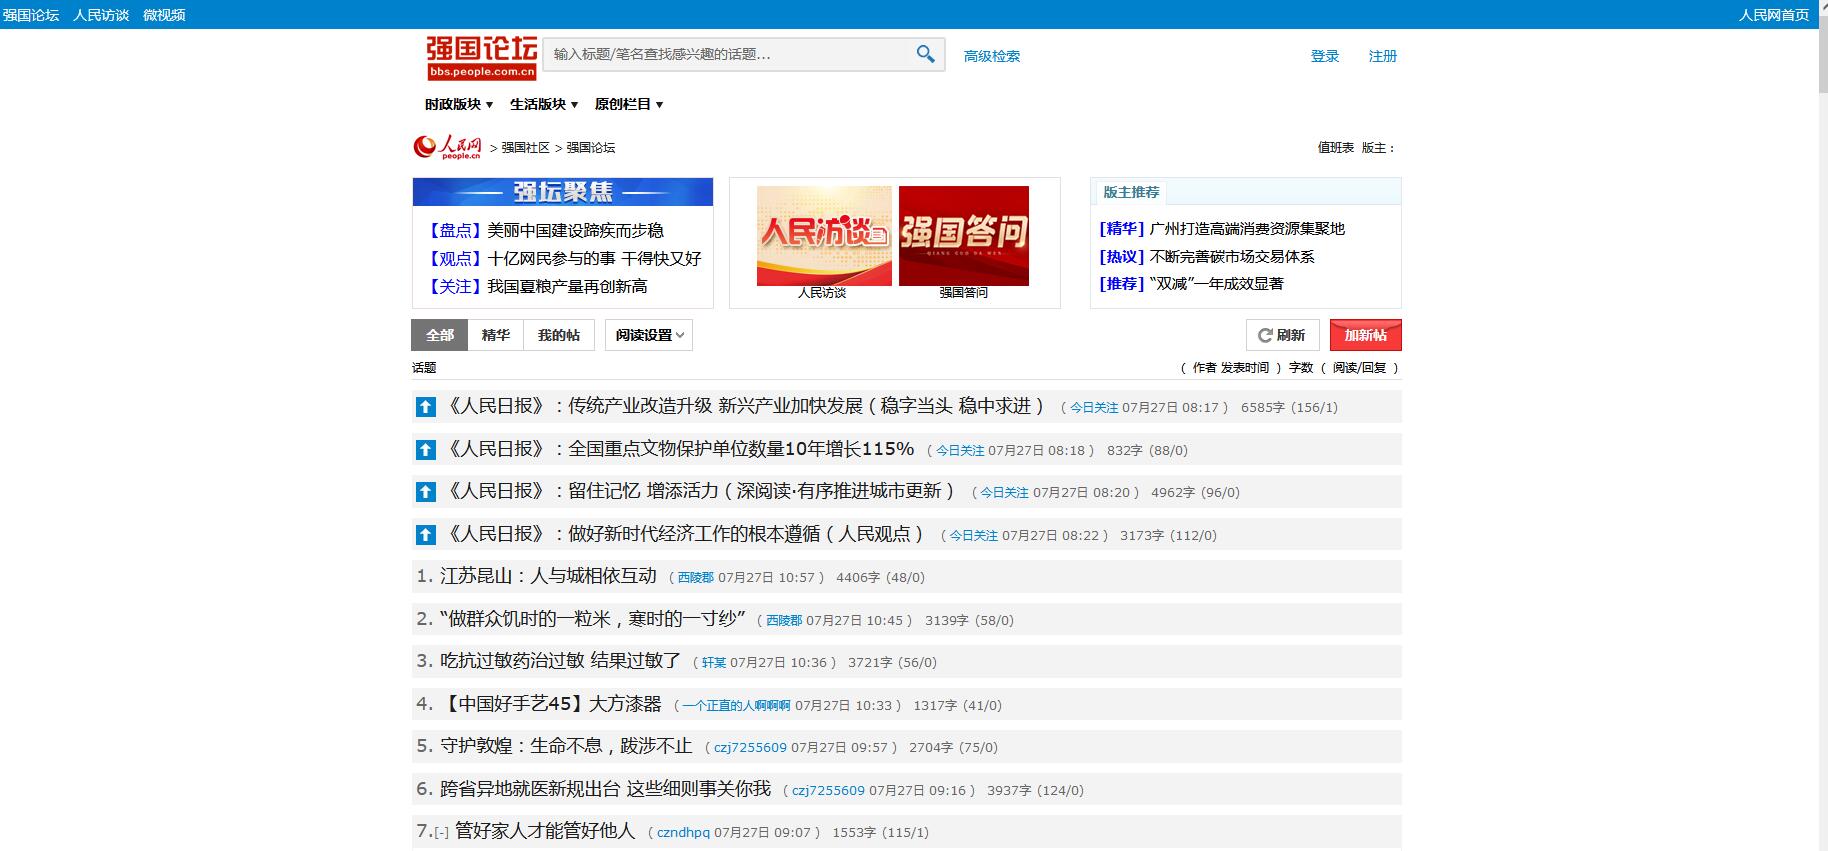Click the search magnifier icon
This screenshot has width=1828, height=851.
pos(926,54)
